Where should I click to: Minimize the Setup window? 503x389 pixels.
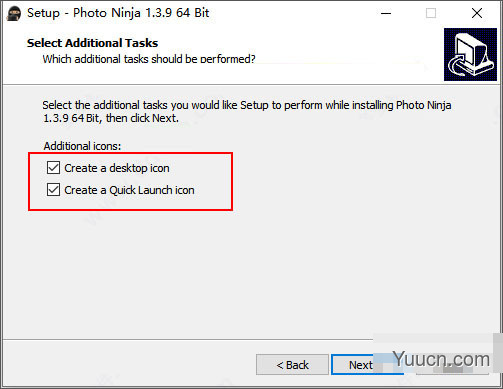[386, 13]
